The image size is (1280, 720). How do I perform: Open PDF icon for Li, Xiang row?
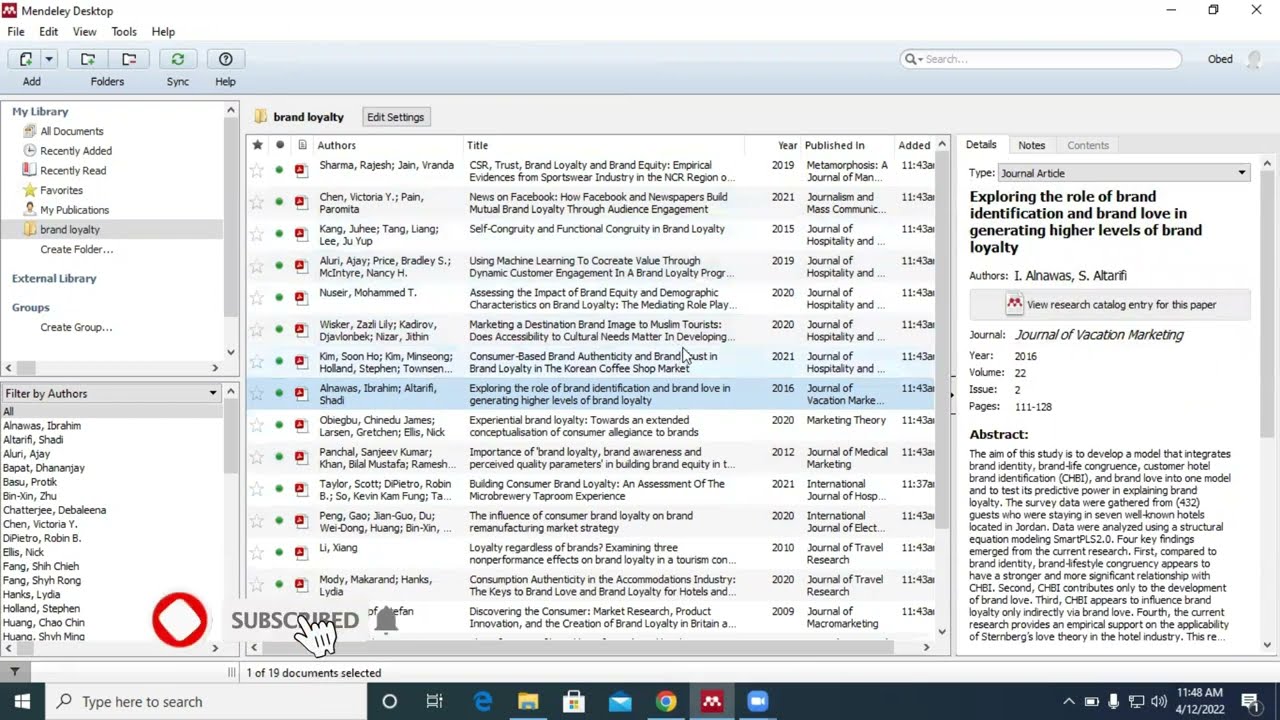pyautogui.click(x=301, y=554)
